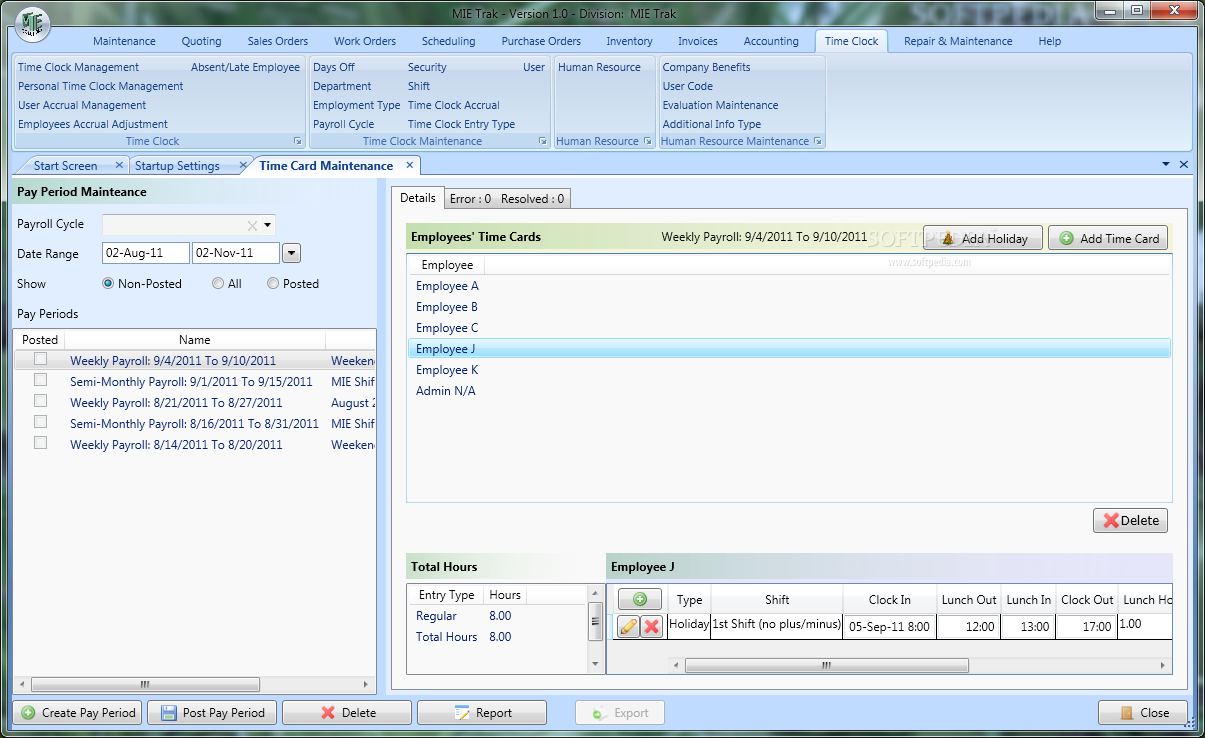Open Human Resource group dialog launcher
The height and width of the screenshot is (738, 1205).
coord(647,142)
